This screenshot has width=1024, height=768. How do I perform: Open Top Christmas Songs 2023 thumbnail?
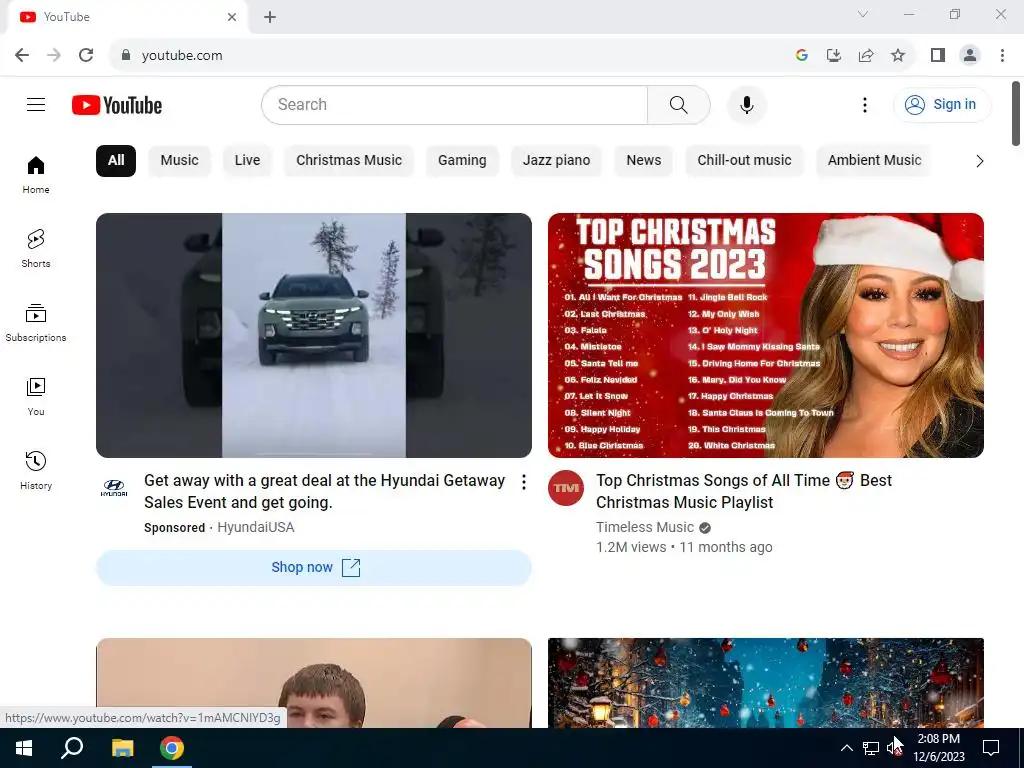[x=765, y=335]
